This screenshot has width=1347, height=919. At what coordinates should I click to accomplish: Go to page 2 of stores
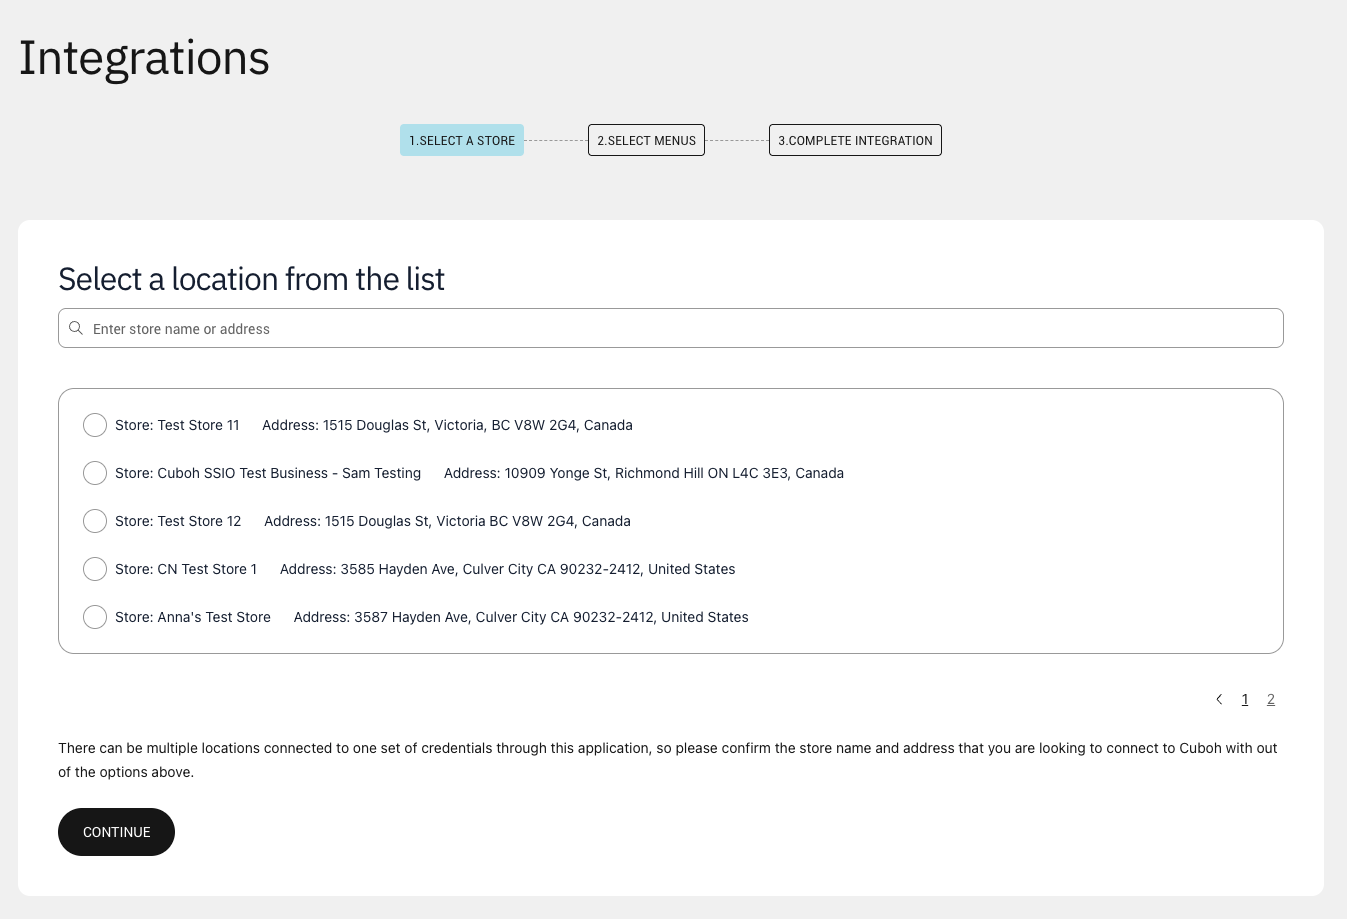[x=1271, y=699]
